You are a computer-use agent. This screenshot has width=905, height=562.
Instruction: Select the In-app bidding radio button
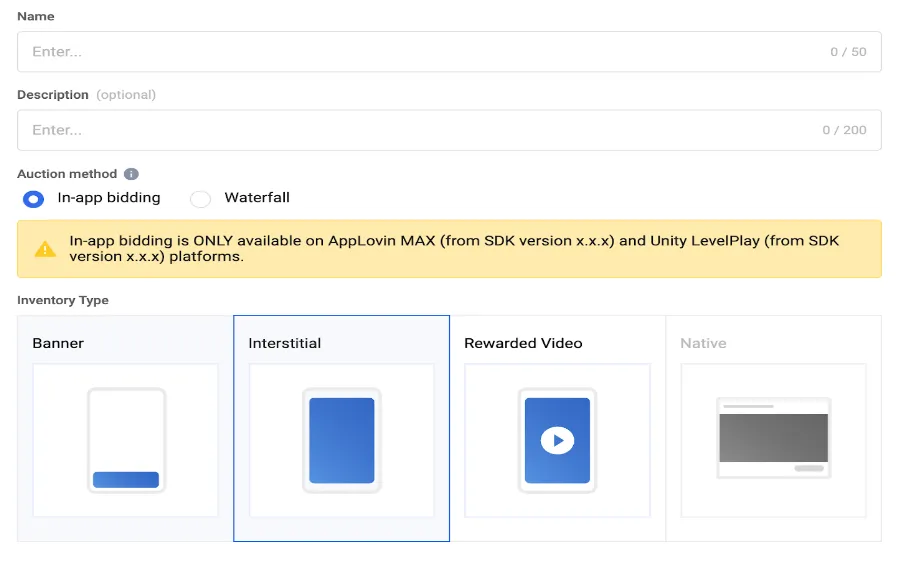coord(33,199)
